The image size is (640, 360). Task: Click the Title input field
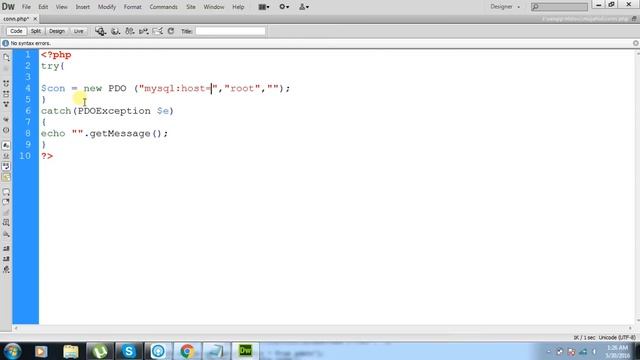click(x=230, y=31)
